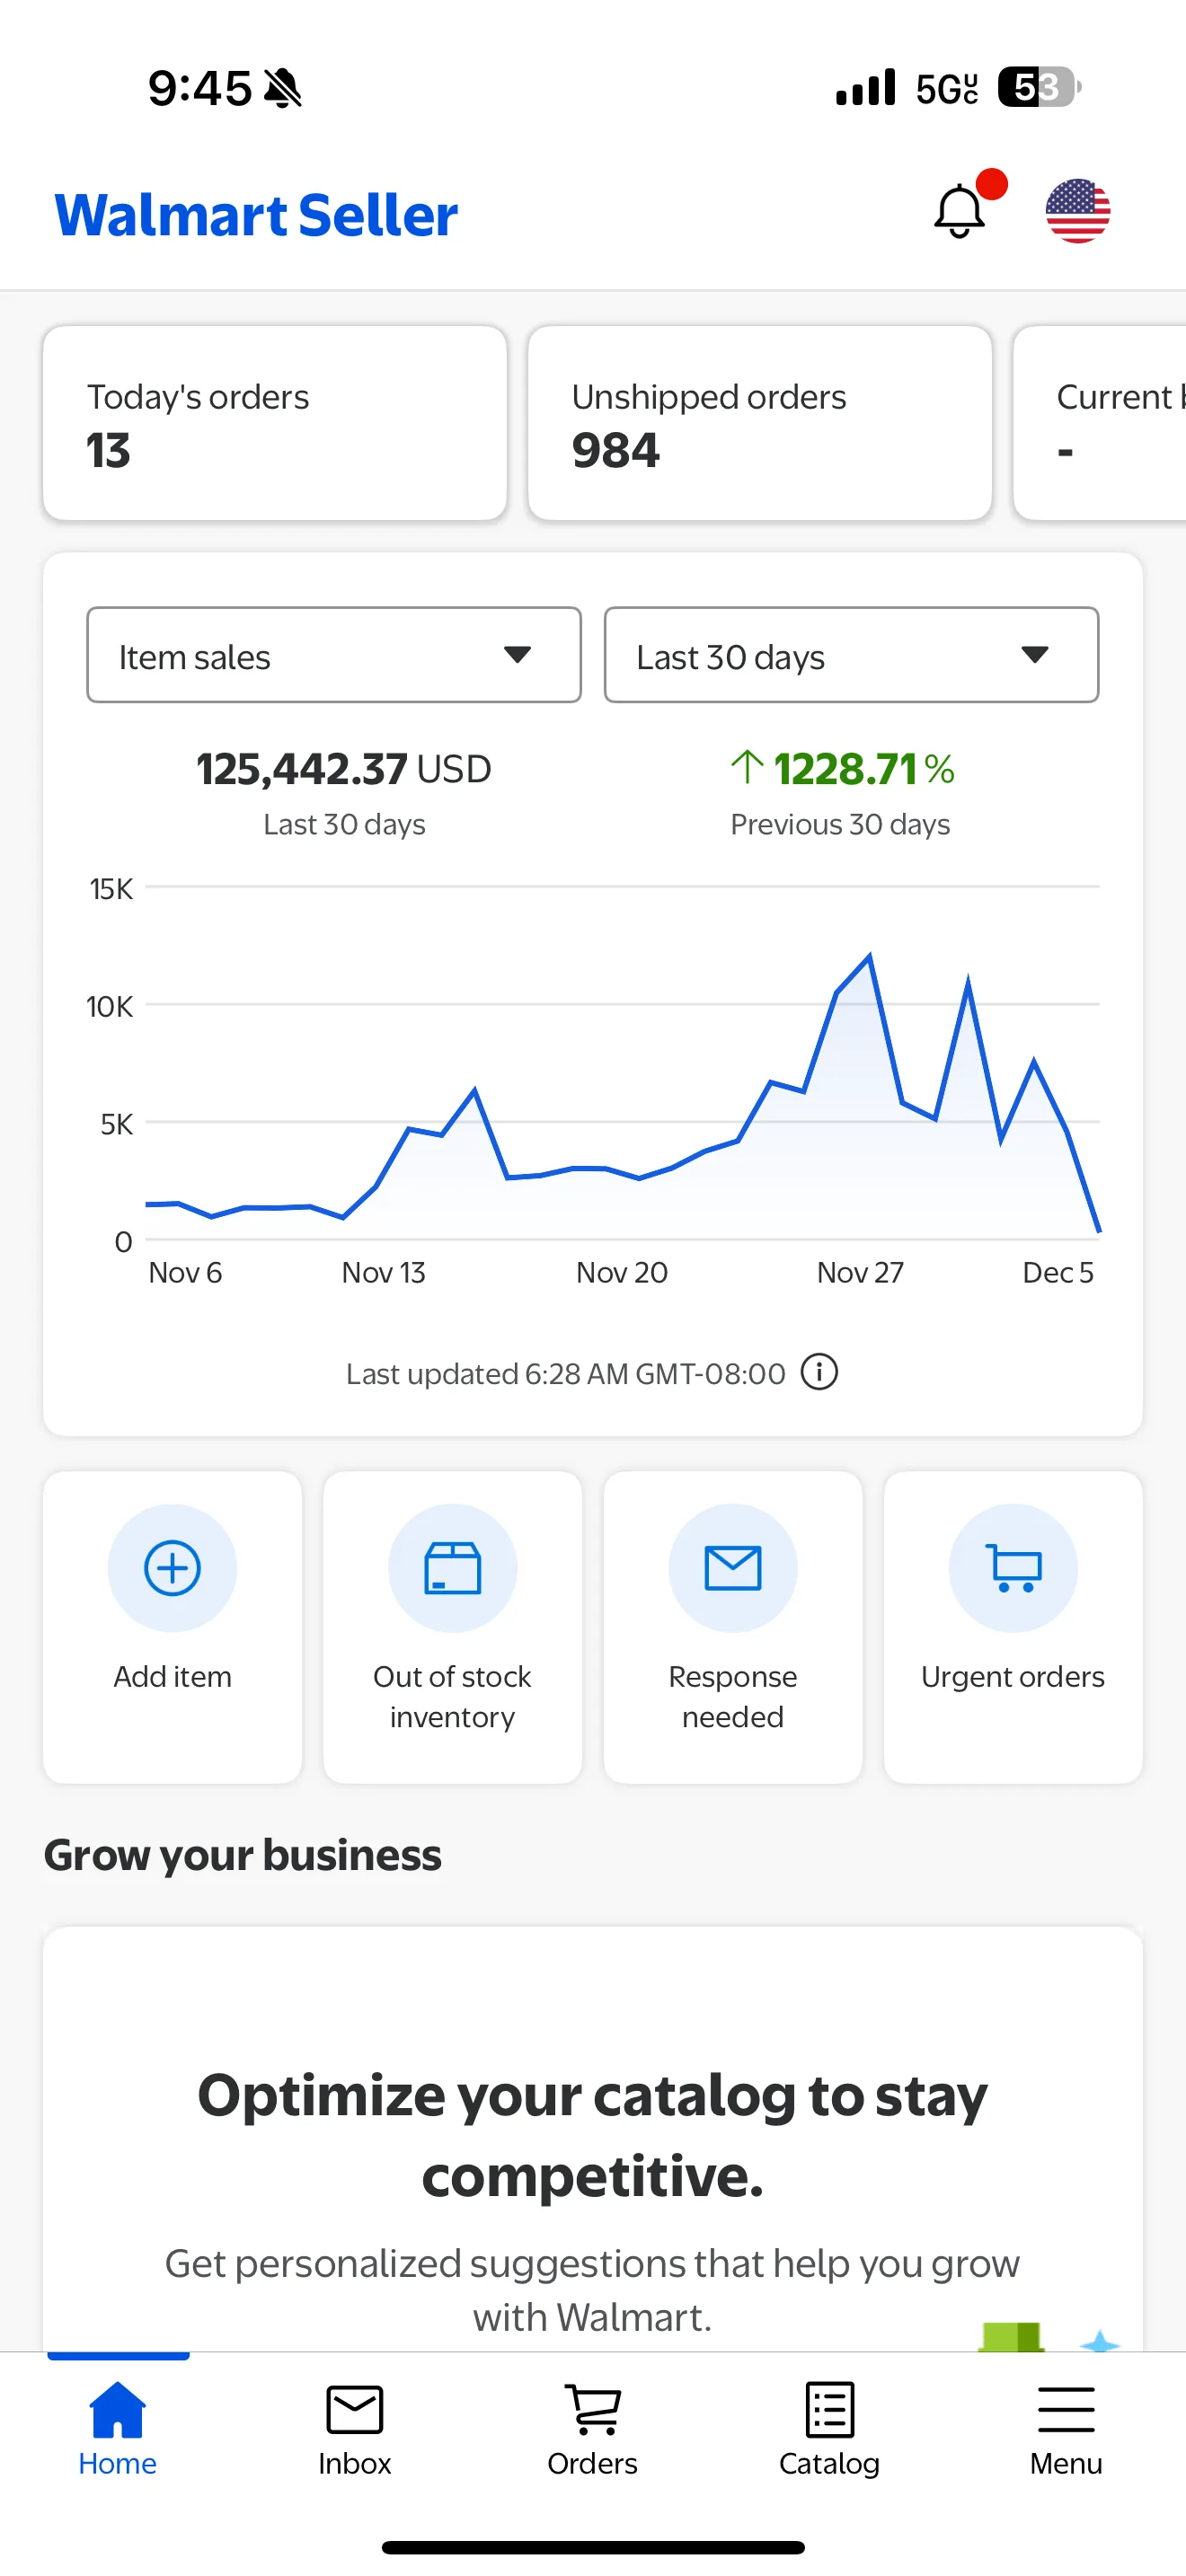The image size is (1186, 2576).
Task: Select the Home tab label
Action: (x=118, y=2463)
